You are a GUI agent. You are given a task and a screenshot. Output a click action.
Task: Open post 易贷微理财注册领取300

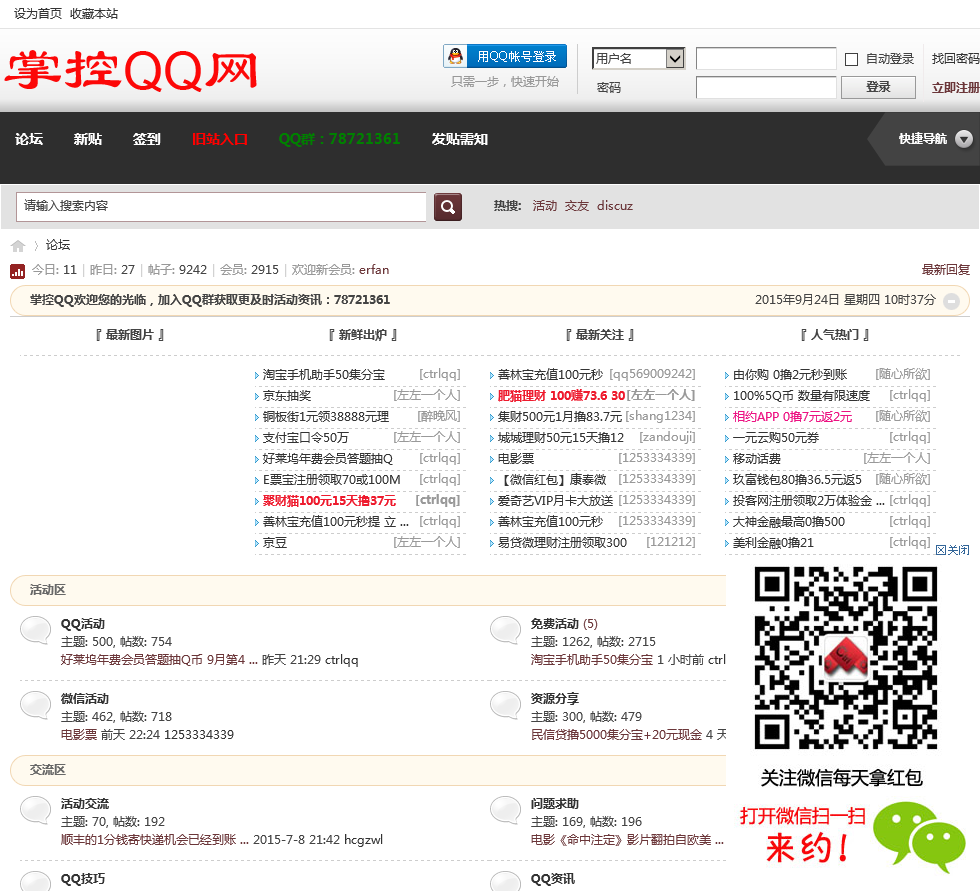(x=562, y=543)
